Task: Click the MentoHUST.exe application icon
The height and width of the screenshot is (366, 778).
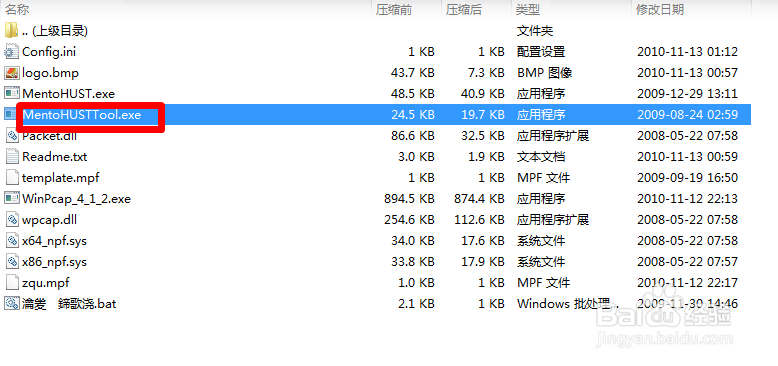Action: [11, 93]
